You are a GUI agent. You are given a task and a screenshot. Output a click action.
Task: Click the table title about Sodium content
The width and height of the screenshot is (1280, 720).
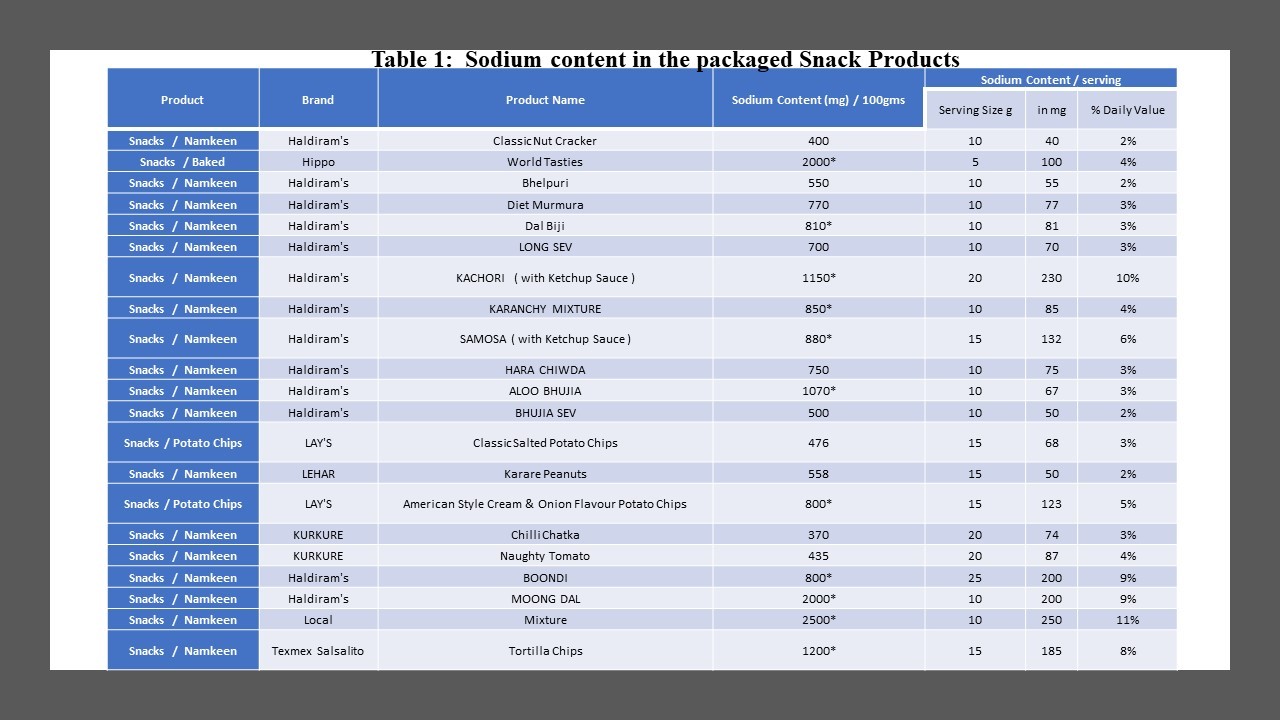665,59
